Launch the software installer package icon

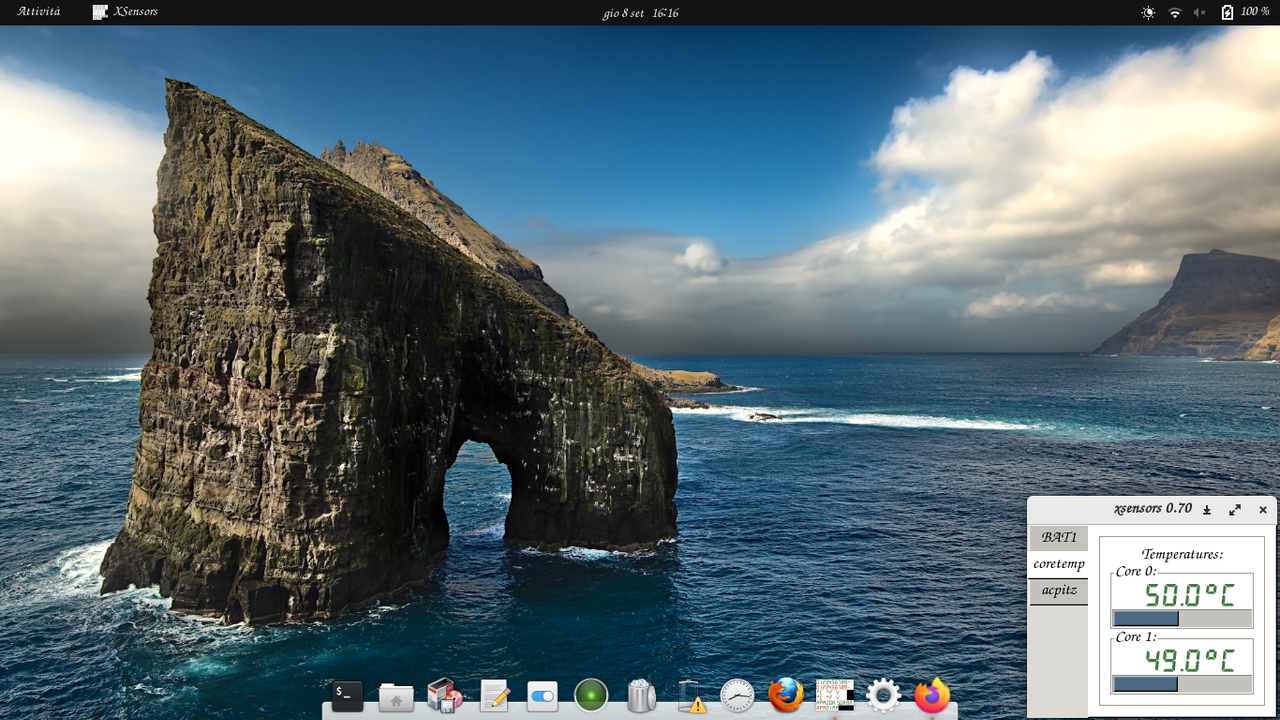[445, 695]
